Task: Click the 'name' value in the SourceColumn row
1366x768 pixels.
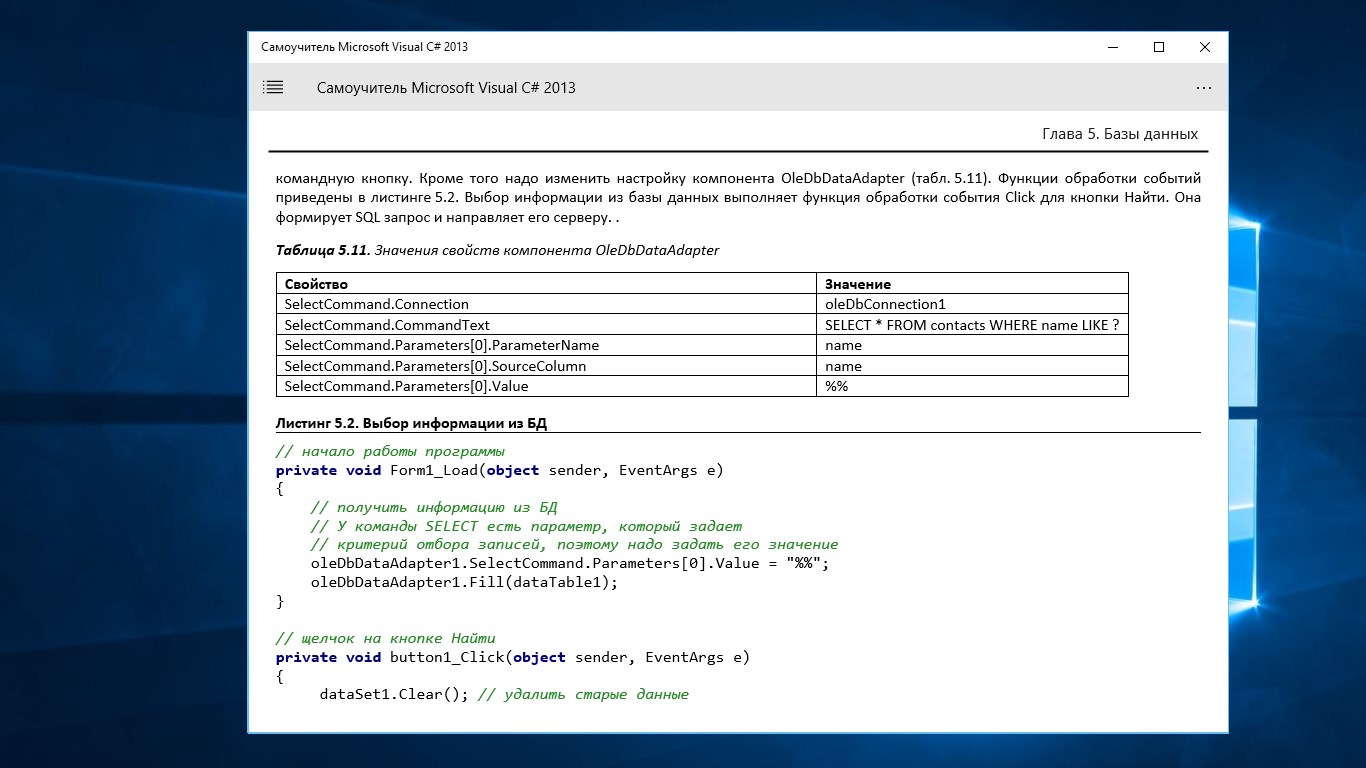Action: click(972, 366)
